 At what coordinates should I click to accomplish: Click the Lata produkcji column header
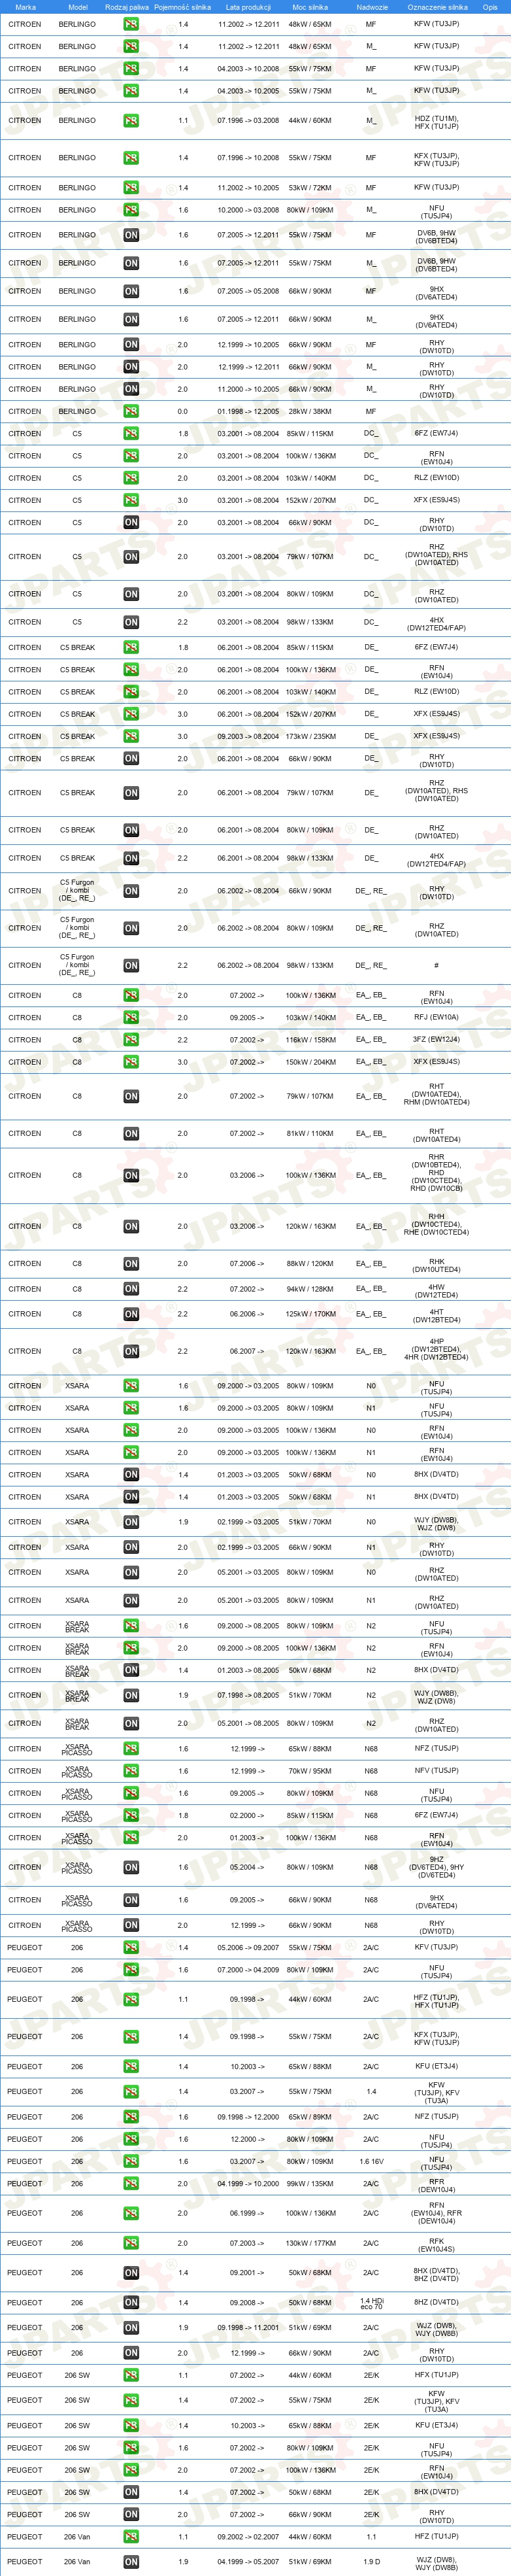(248, 7)
